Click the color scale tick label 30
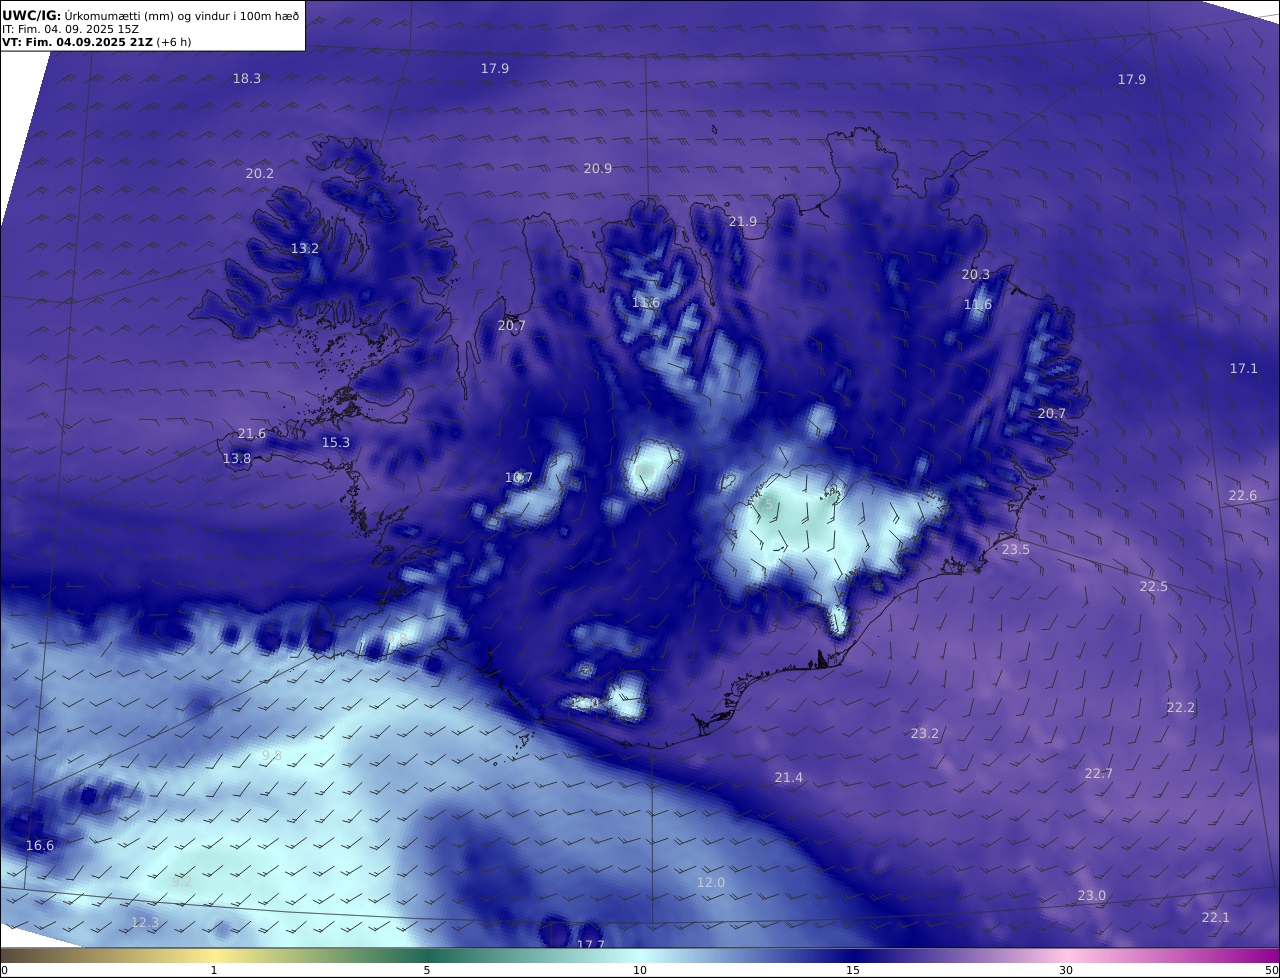The image size is (1280, 978). (x=1066, y=970)
